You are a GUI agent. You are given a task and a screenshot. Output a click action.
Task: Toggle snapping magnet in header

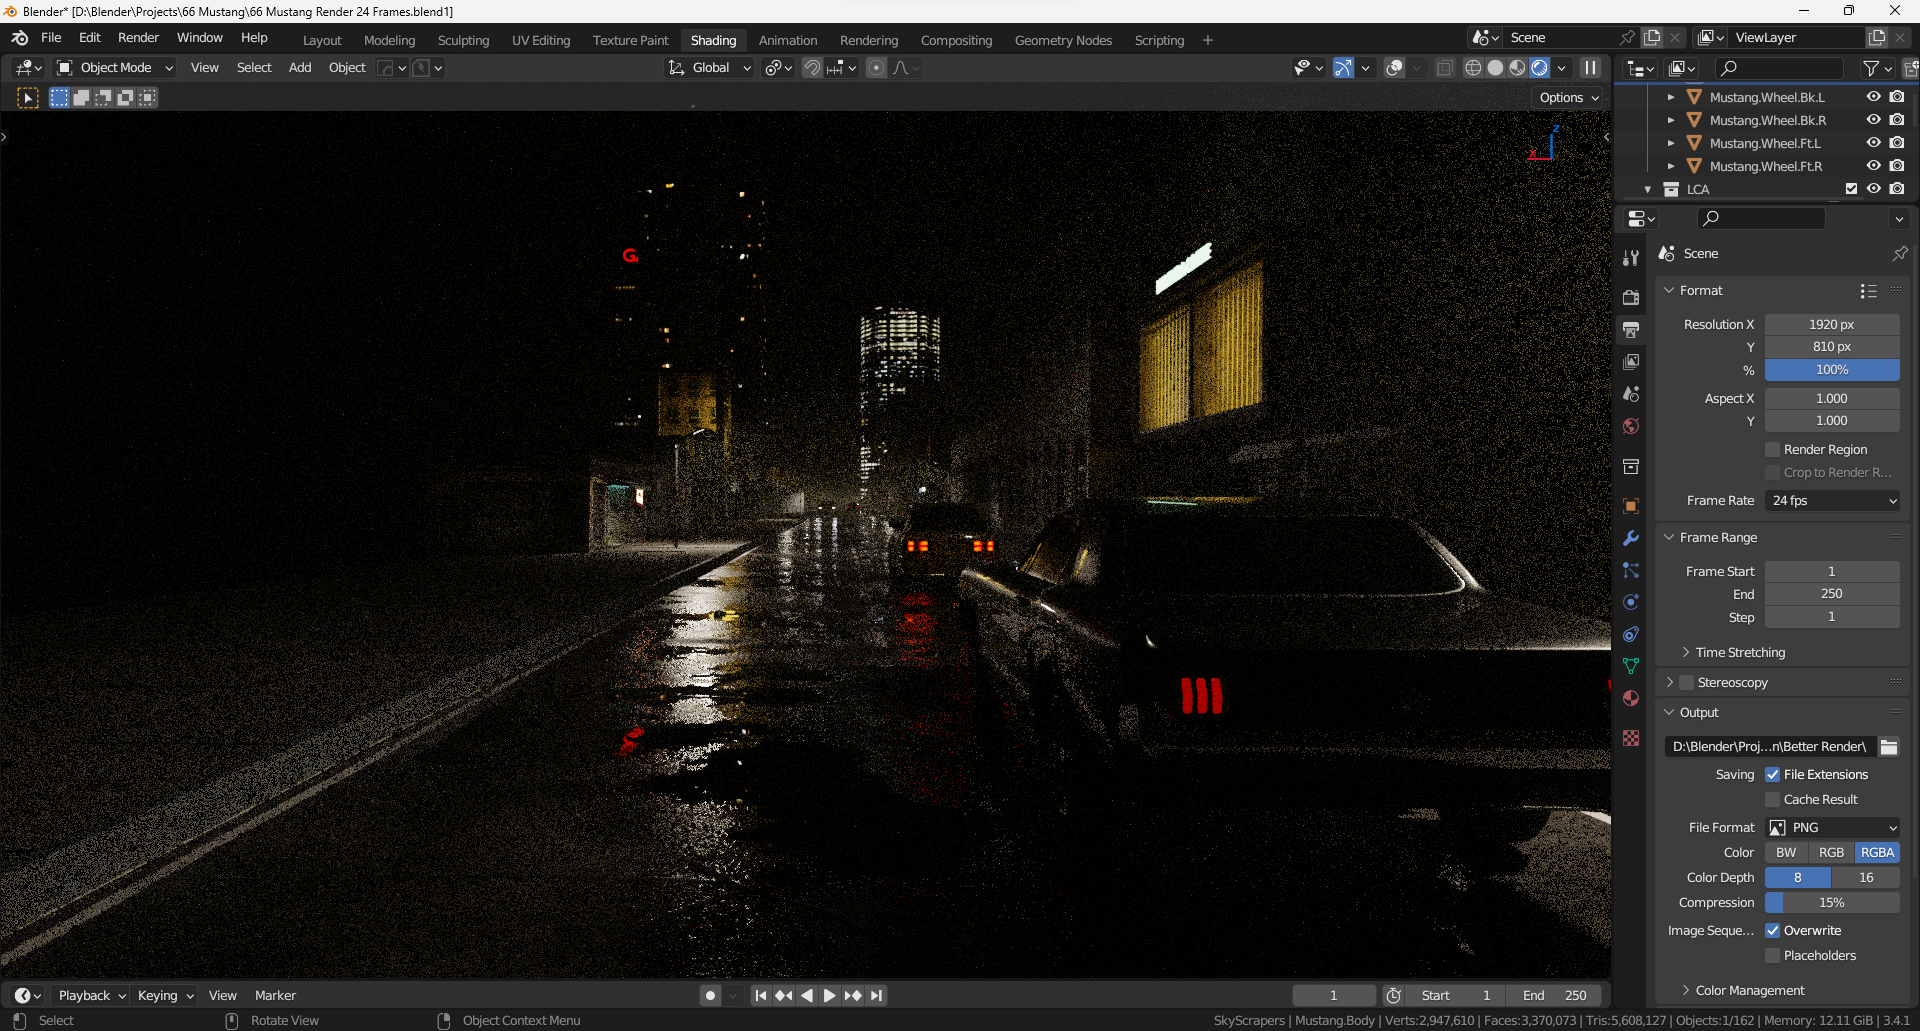coord(812,68)
